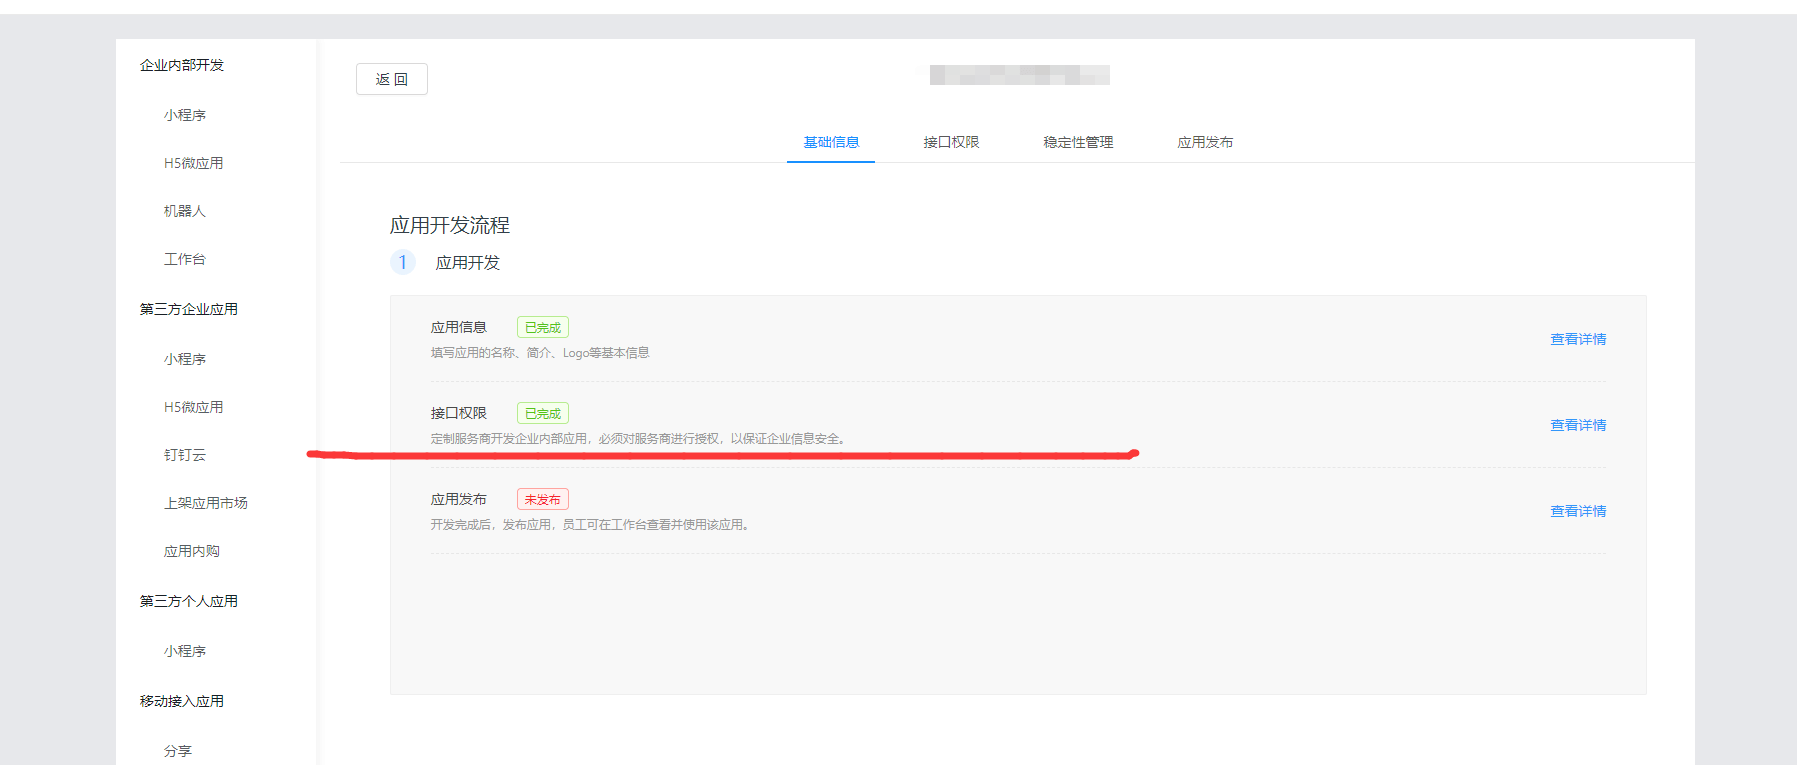The height and width of the screenshot is (765, 1797).
Task: Click the 返回 back button
Action: tap(391, 79)
